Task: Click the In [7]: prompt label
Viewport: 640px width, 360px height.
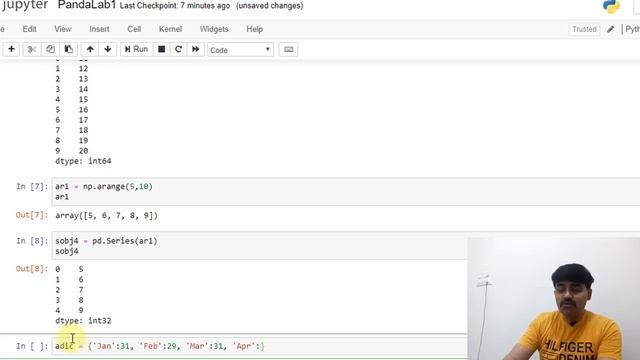Action: pyautogui.click(x=32, y=187)
